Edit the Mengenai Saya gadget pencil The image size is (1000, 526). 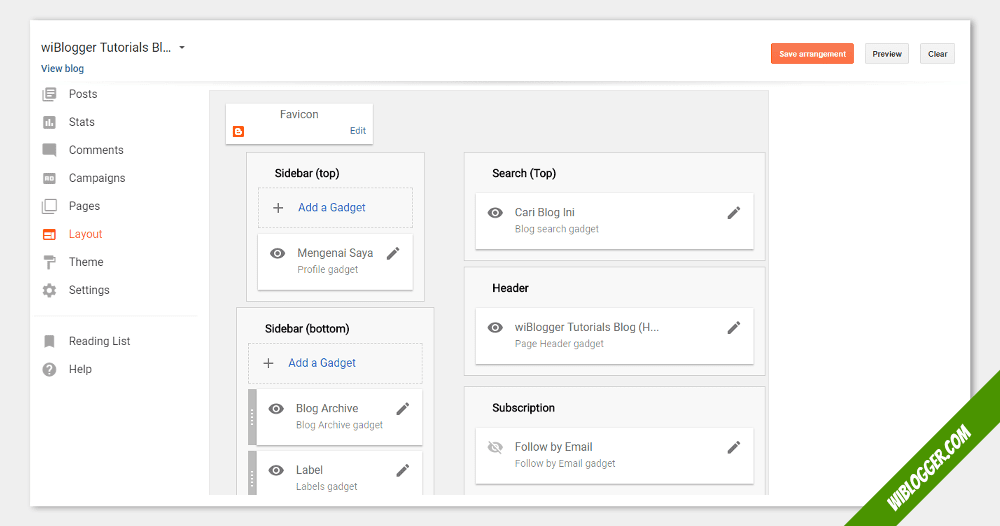tap(393, 254)
